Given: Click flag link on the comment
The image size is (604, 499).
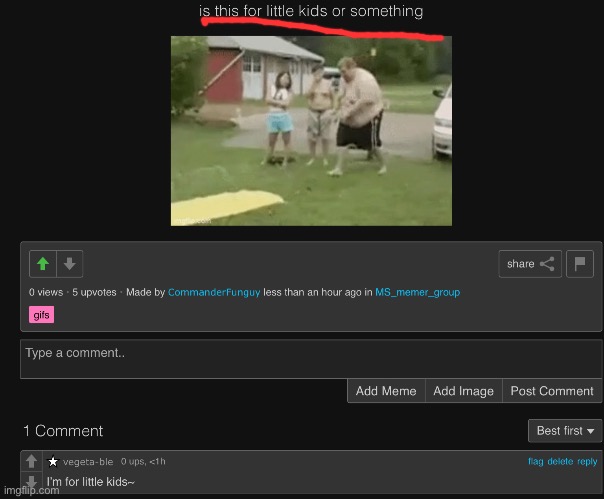Looking at the screenshot, I should [535, 461].
